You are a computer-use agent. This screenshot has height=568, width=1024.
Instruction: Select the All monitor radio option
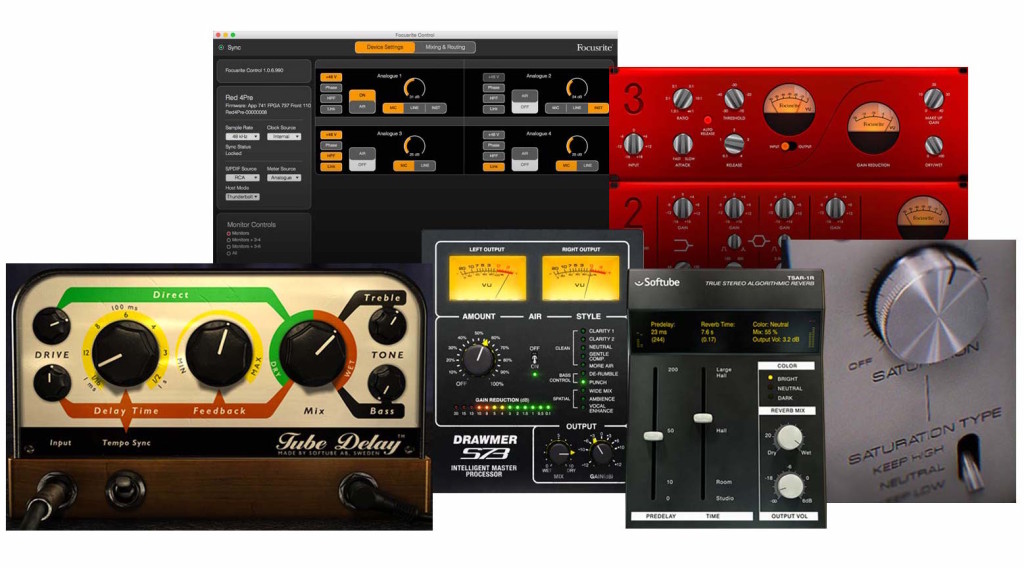229,253
